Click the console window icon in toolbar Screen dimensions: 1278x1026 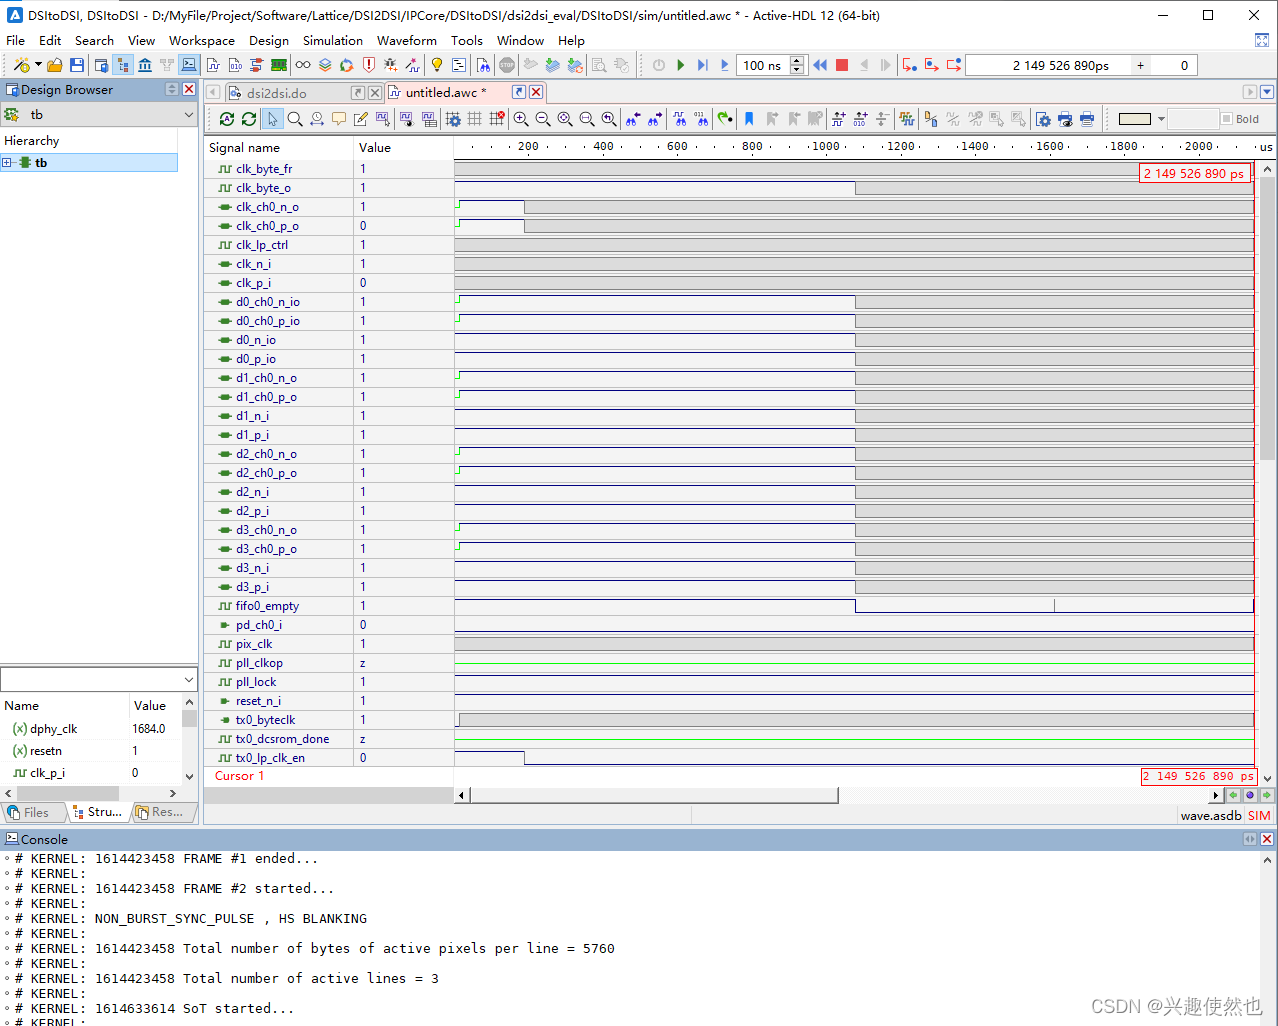click(189, 65)
